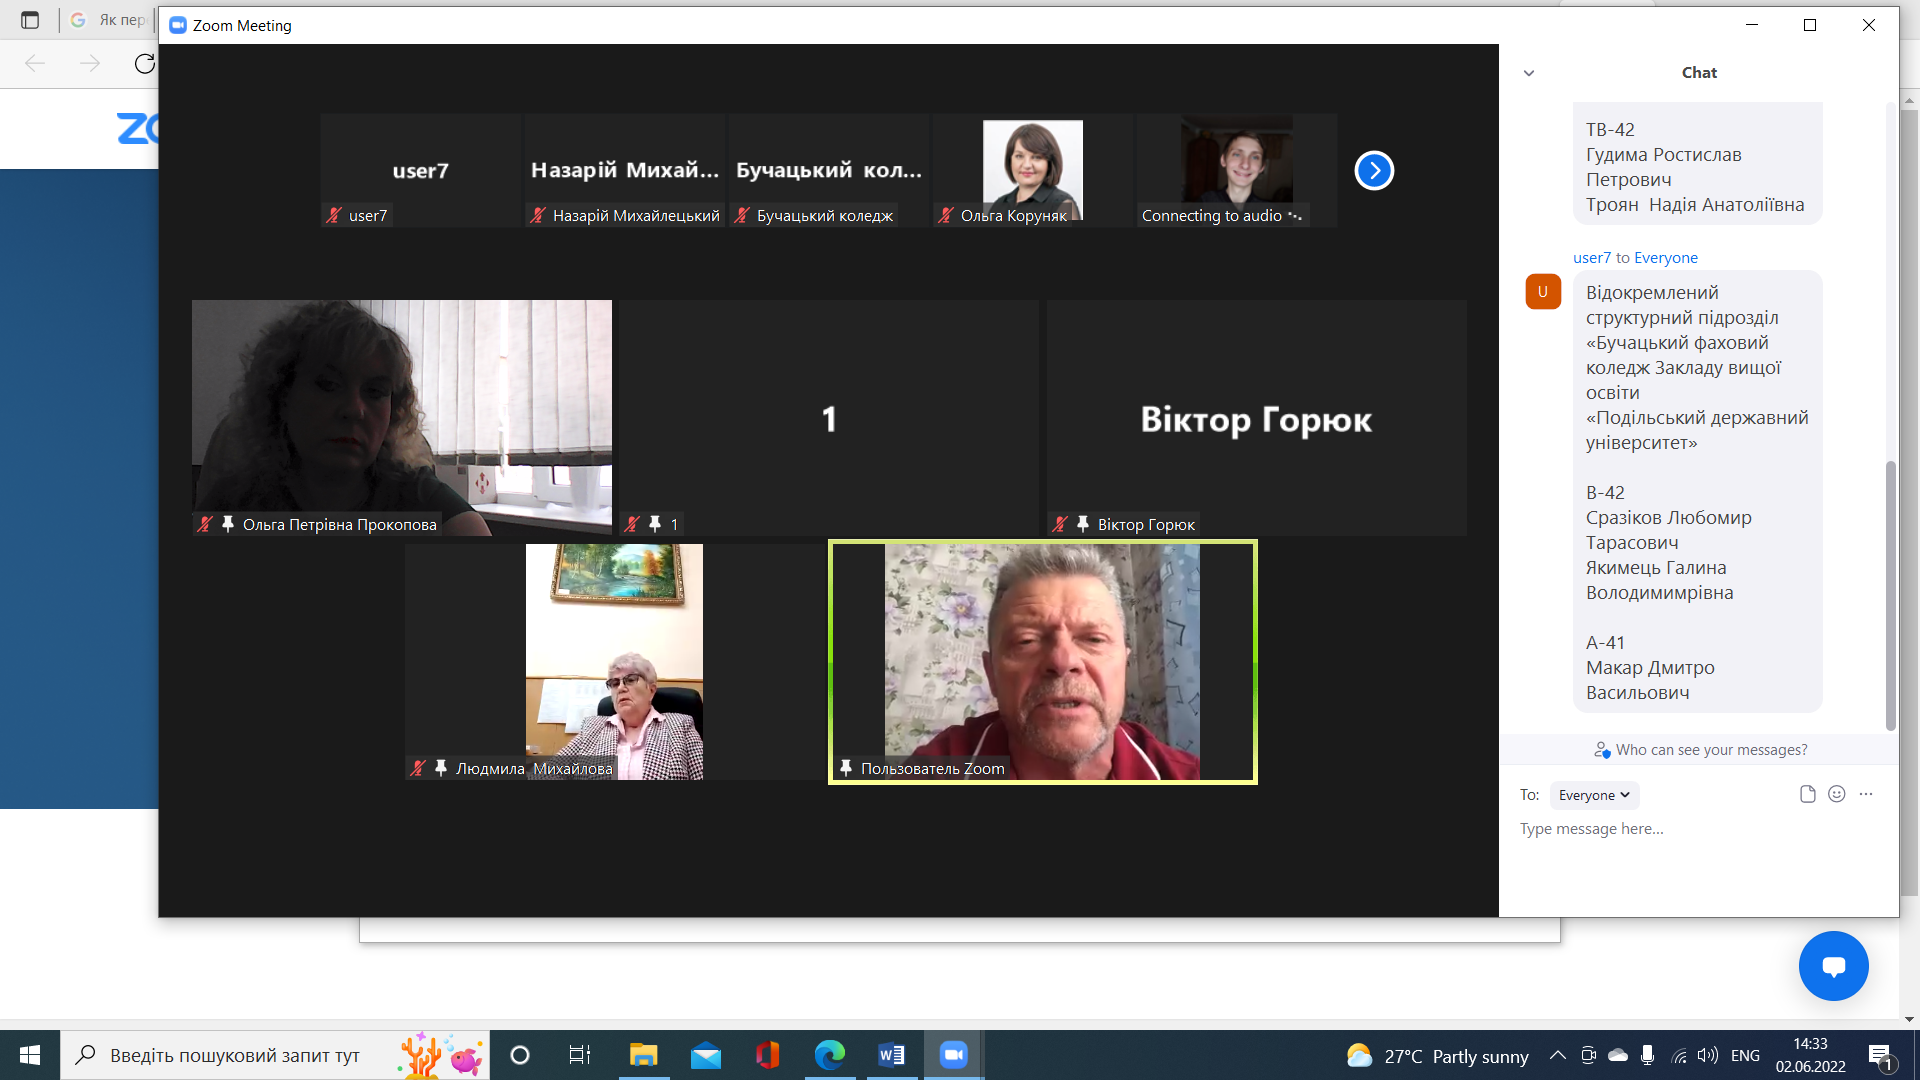Go to next page of participant thumbnails
Image resolution: width=1920 pixels, height=1080 pixels.
point(1374,170)
